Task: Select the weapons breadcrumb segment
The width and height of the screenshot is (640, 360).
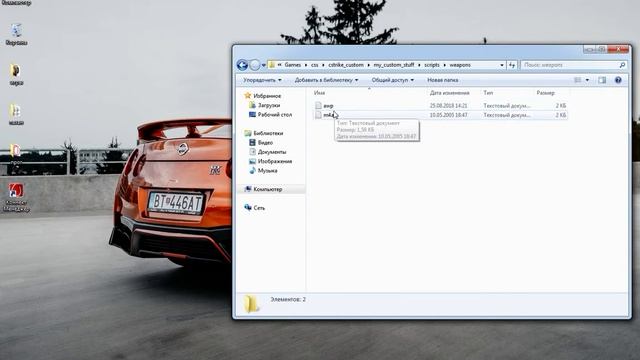Action: (460, 65)
